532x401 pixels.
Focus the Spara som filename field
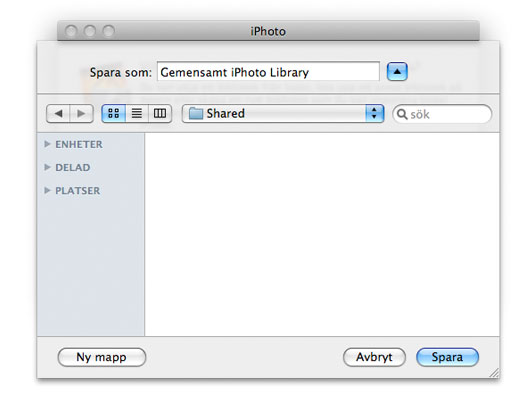tap(268, 72)
